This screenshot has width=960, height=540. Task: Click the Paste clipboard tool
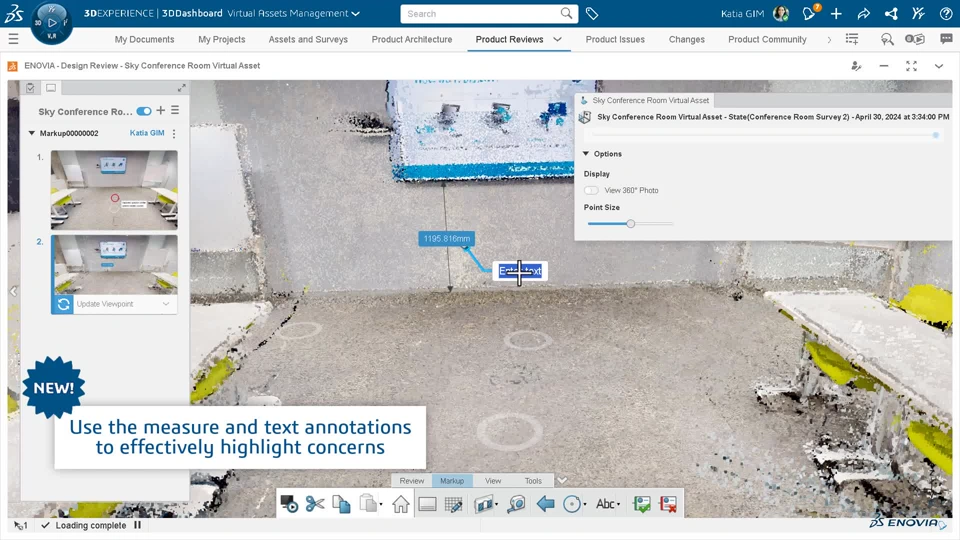click(368, 504)
